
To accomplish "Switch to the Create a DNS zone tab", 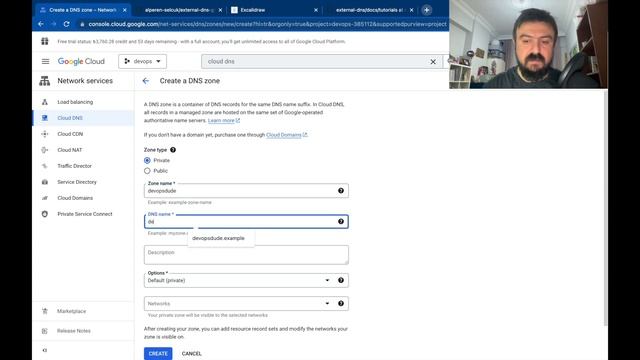I will click(82, 10).
